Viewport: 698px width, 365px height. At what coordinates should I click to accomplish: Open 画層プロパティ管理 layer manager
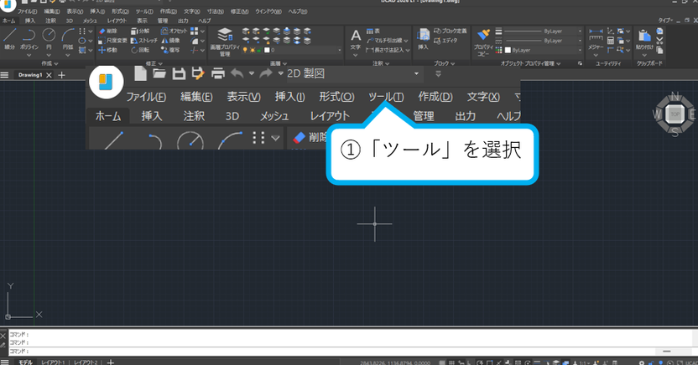pos(225,41)
